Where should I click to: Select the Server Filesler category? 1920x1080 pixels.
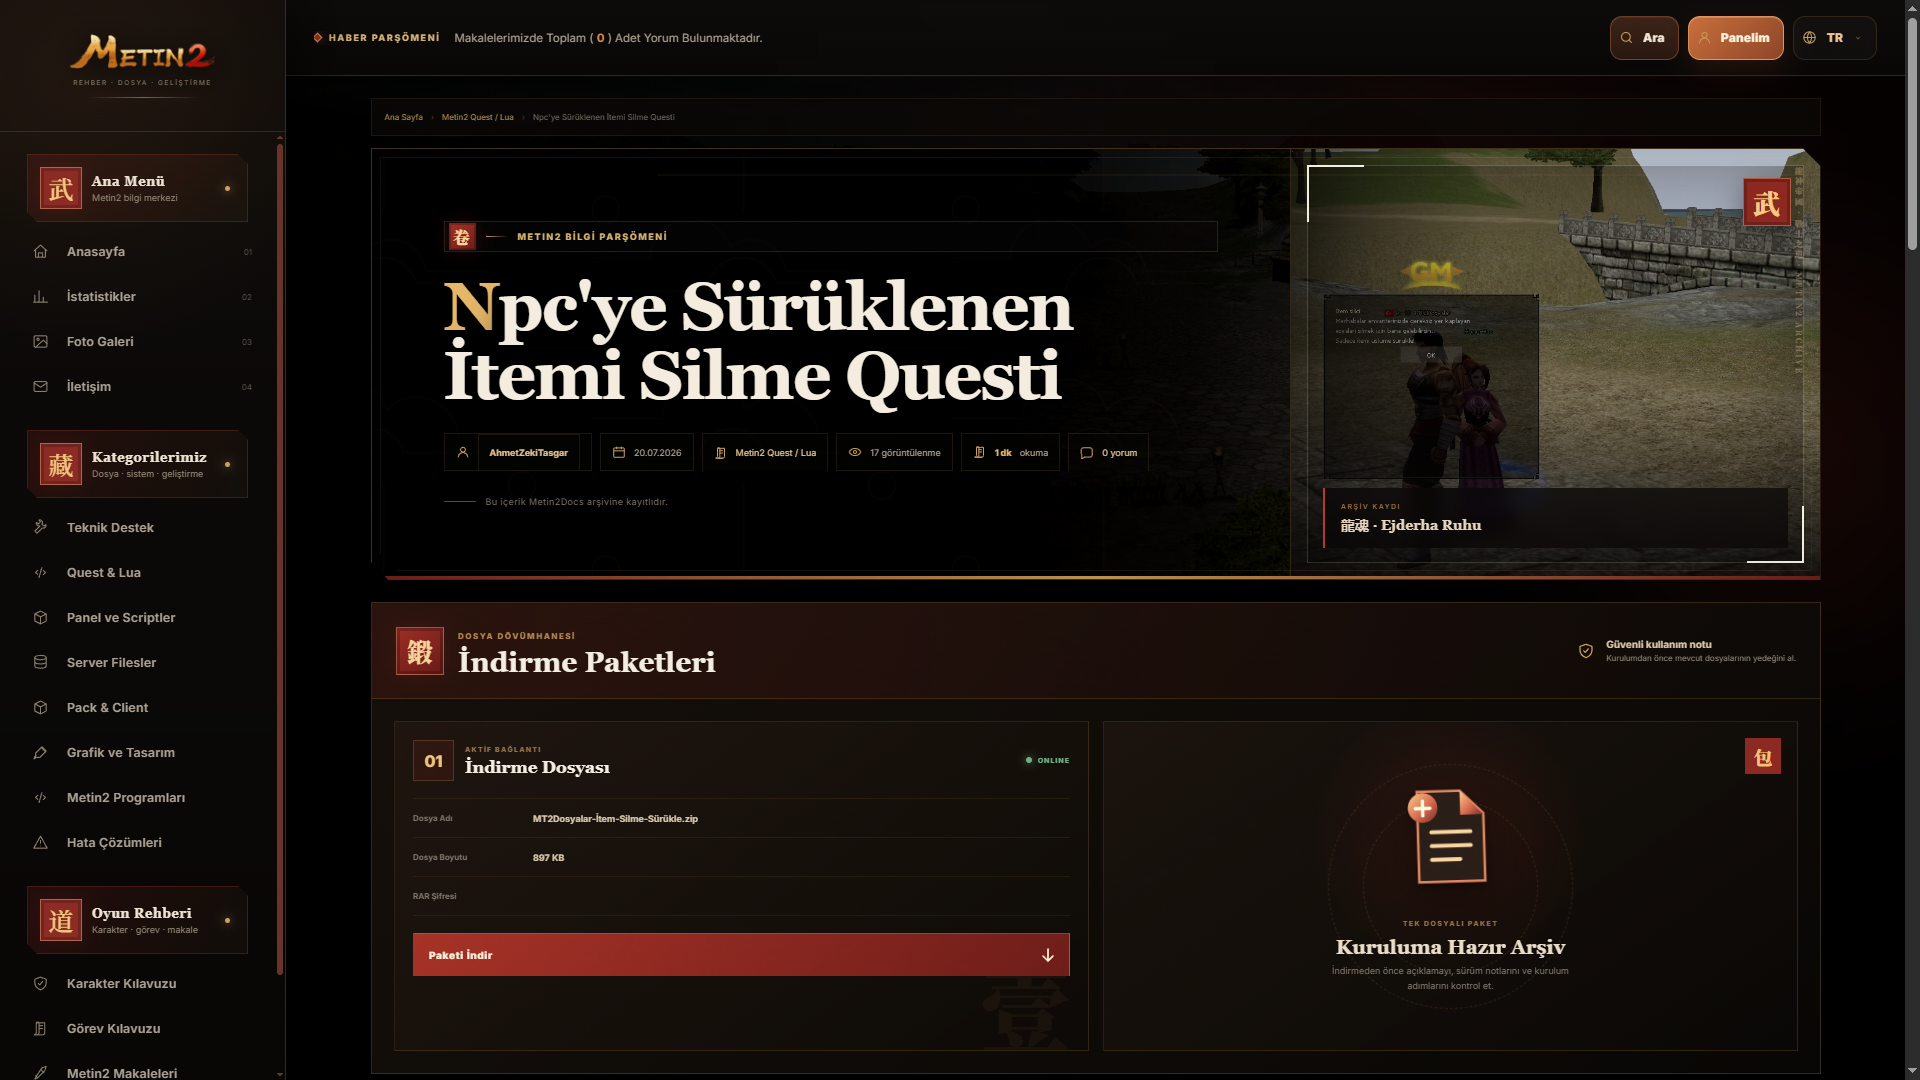142,663
